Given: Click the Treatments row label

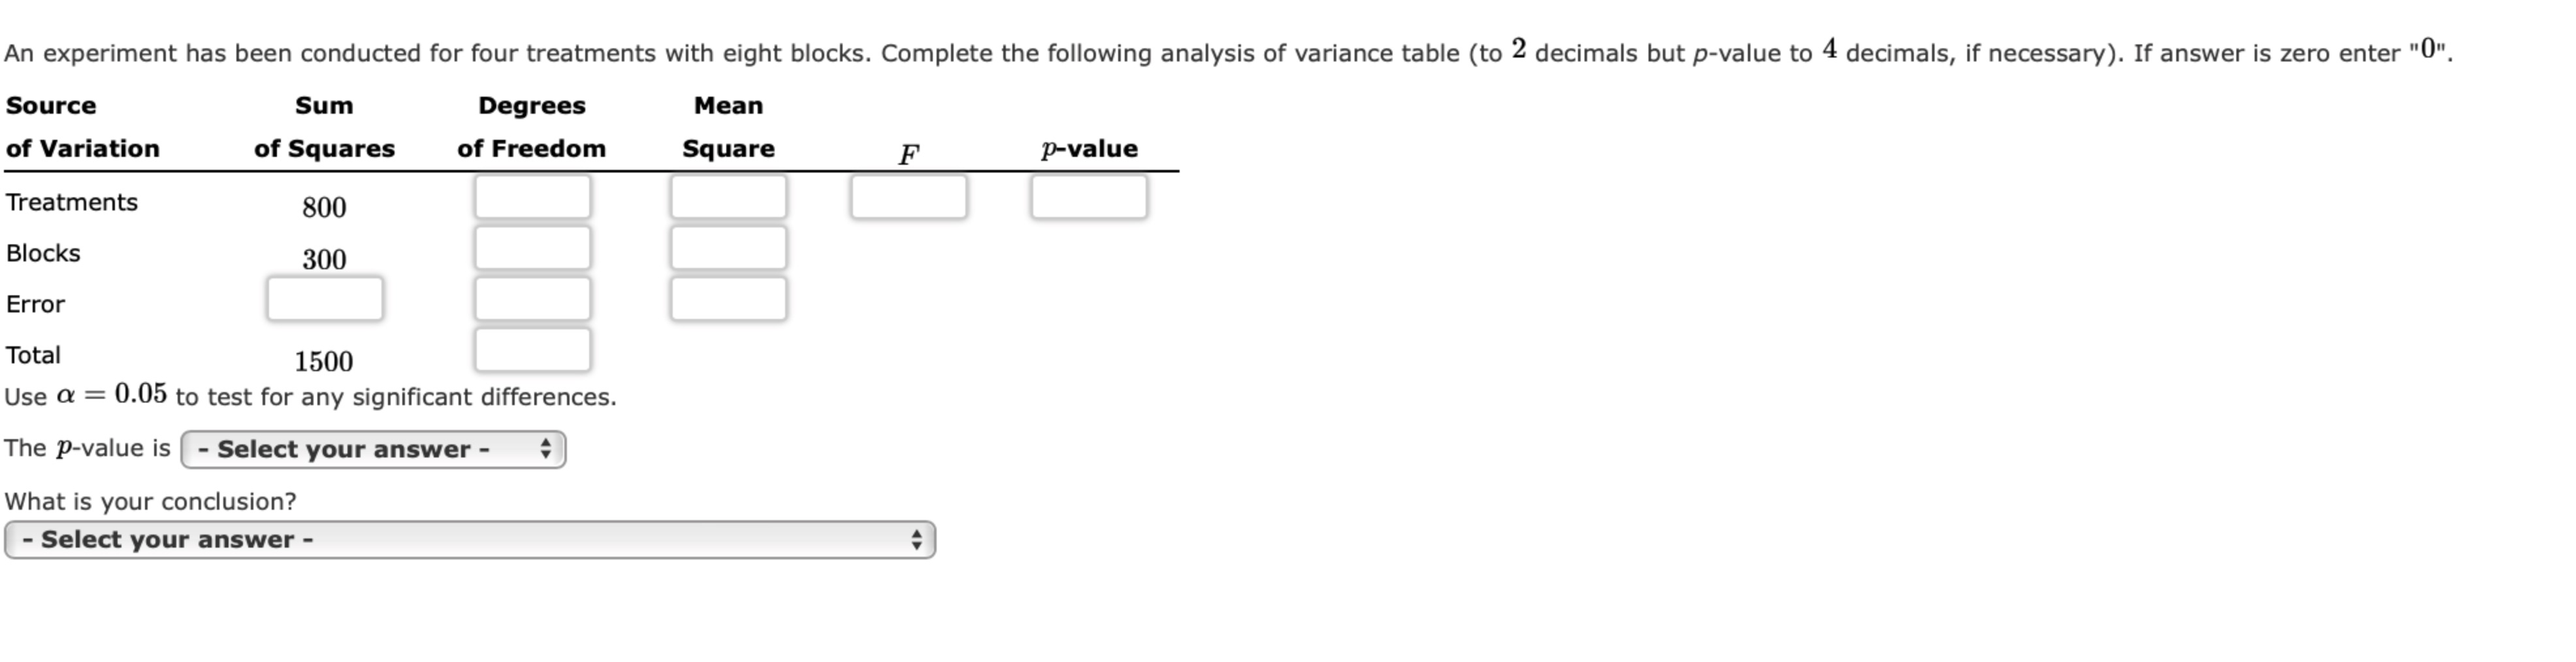Looking at the screenshot, I should (72, 201).
